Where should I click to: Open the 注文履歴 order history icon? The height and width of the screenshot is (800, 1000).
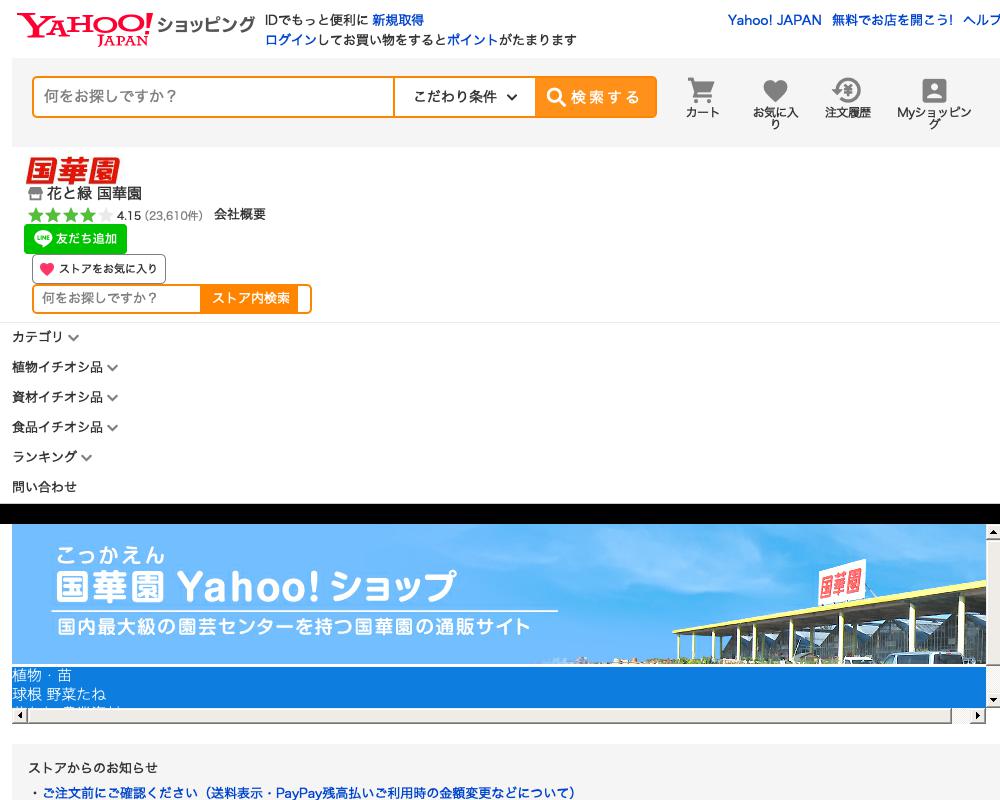pyautogui.click(x=848, y=92)
